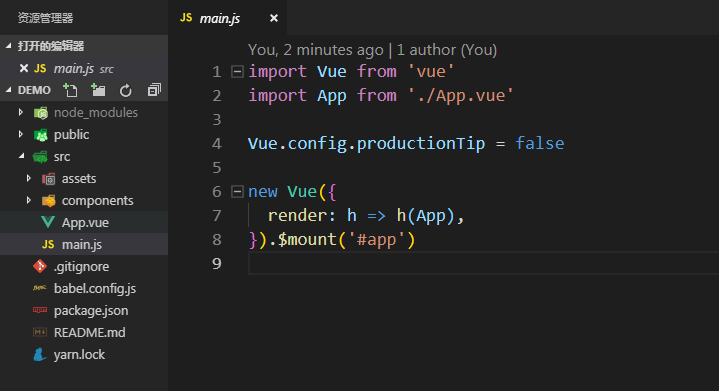Click the yarn icon beside yarn.lock
This screenshot has width=719, height=391.
tap(40, 354)
